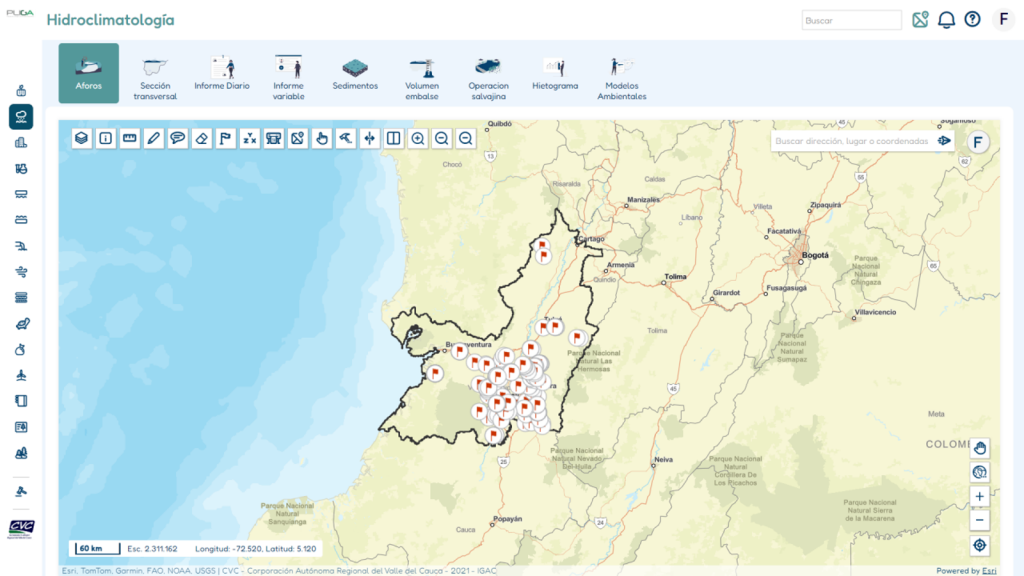Image resolution: width=1024 pixels, height=576 pixels.
Task: Click the Bogotá city label
Action: point(815,255)
